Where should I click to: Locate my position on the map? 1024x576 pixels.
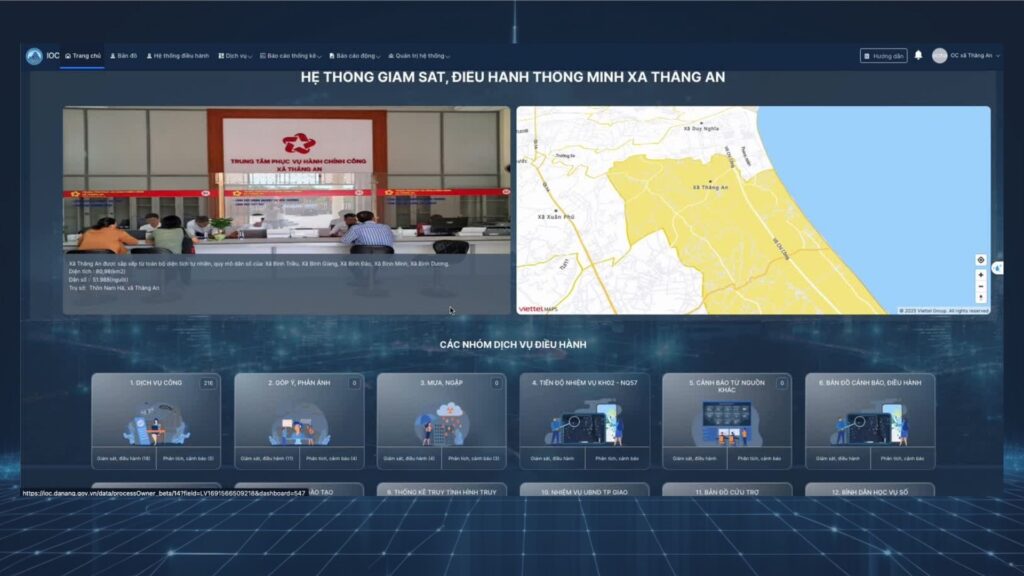(980, 260)
